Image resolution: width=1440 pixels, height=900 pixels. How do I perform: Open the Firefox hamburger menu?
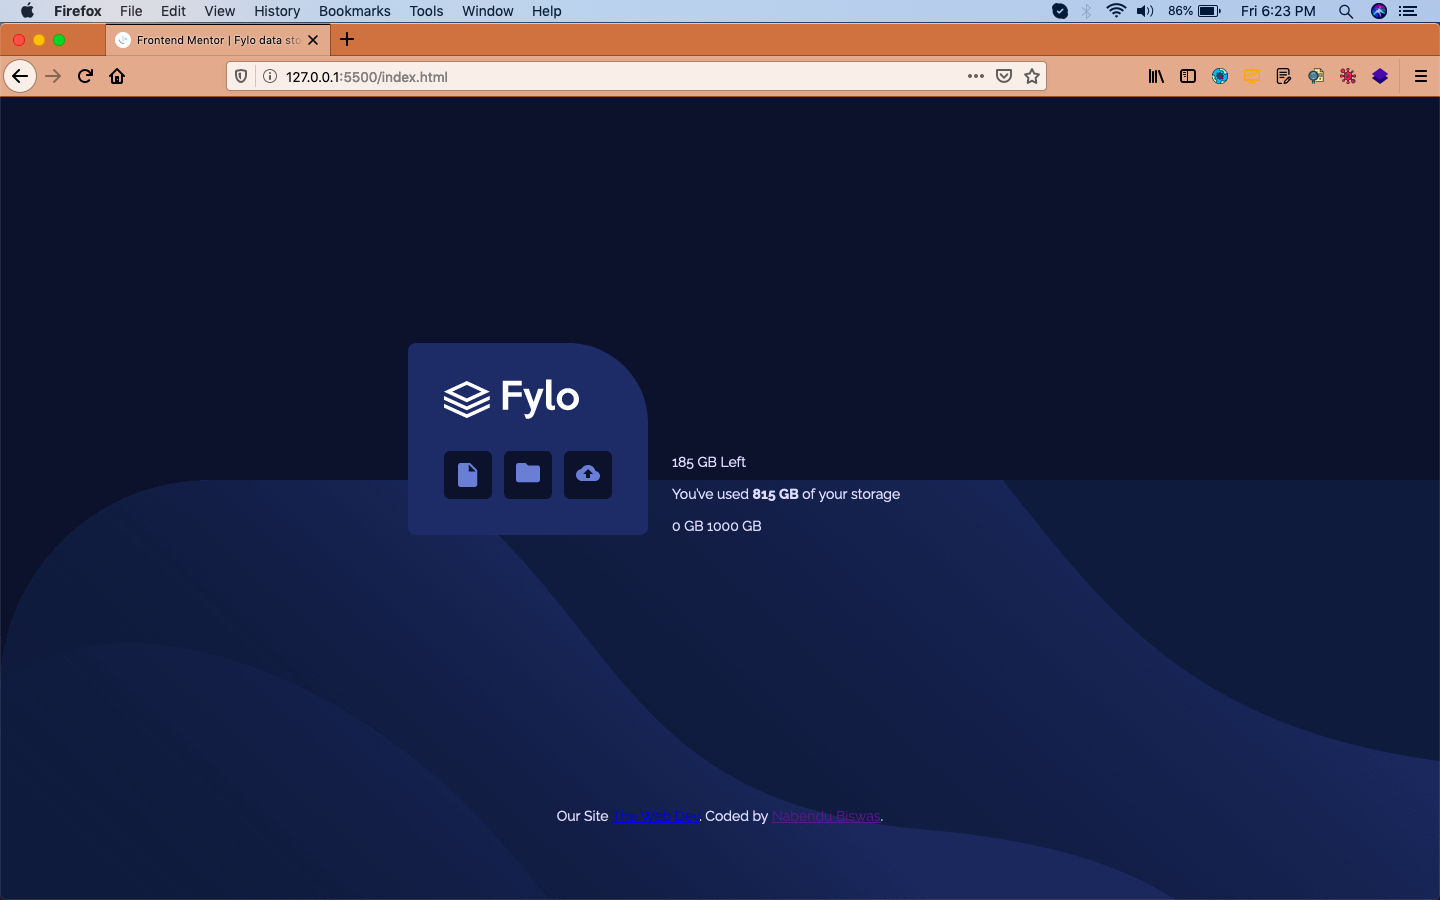pos(1420,76)
